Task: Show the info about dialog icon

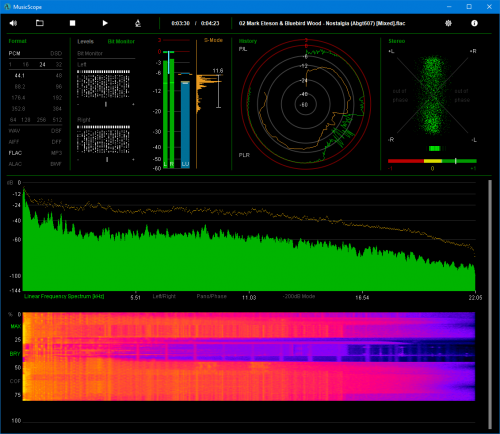Action: [474, 23]
